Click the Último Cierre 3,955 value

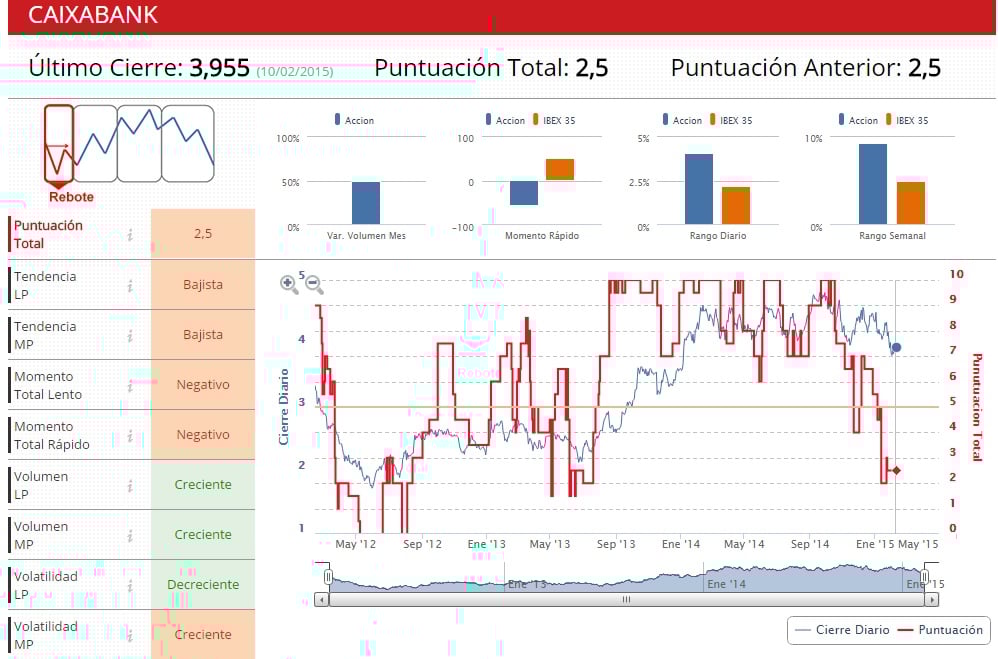click(x=220, y=67)
